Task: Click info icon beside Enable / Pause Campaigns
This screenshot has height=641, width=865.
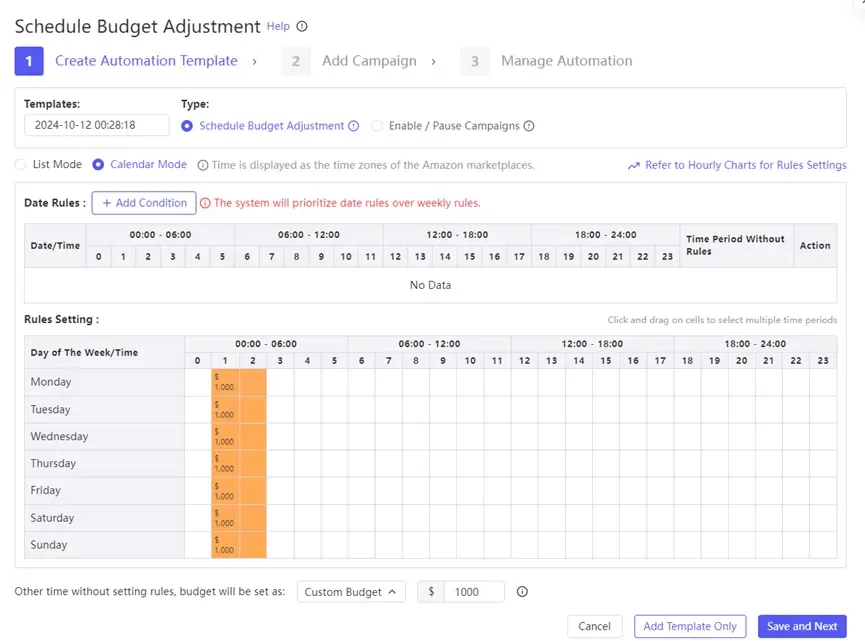Action: [529, 126]
